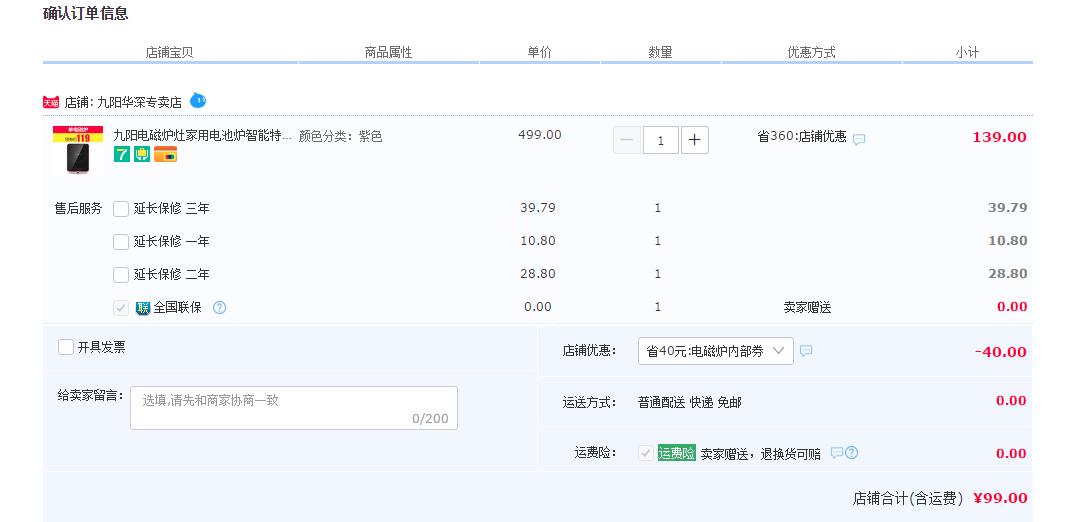This screenshot has width=1070, height=522.
Task: Check 延长保修 三年 warranty option
Action: point(121,209)
